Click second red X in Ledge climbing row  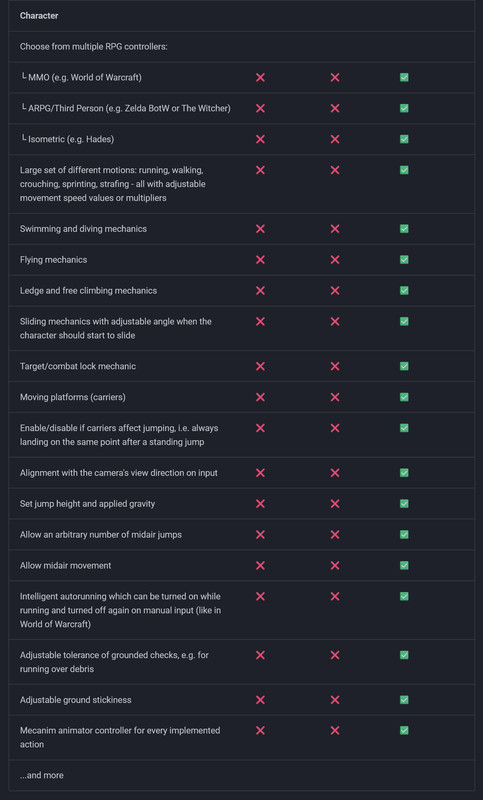coord(335,291)
